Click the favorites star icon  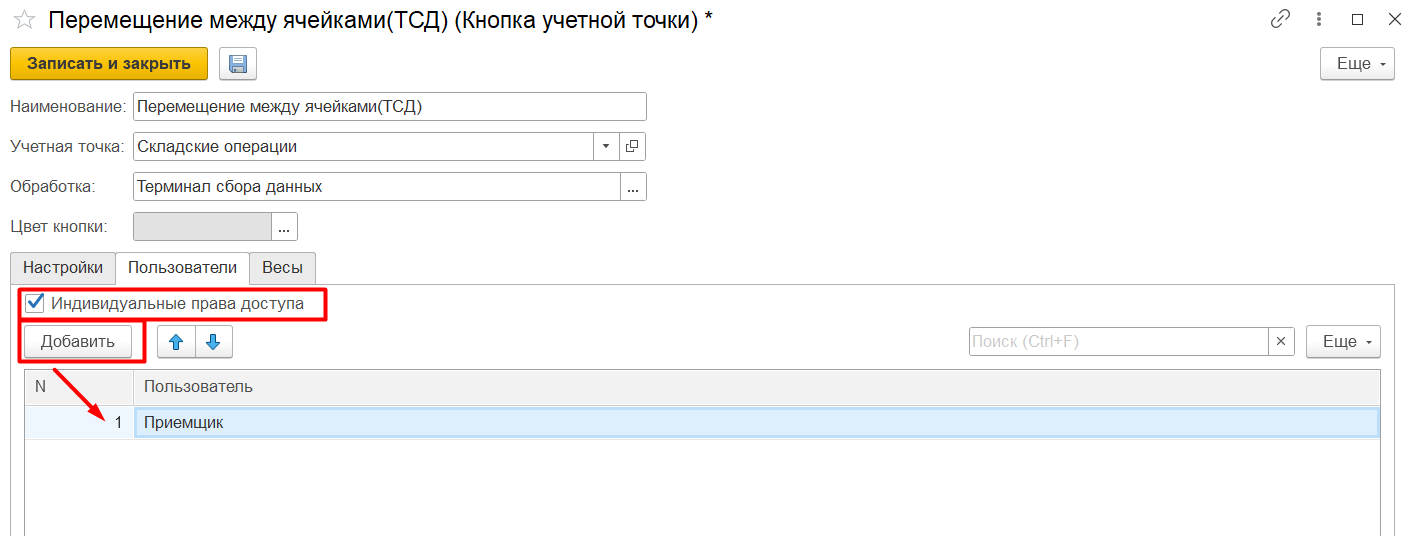coord(23,20)
